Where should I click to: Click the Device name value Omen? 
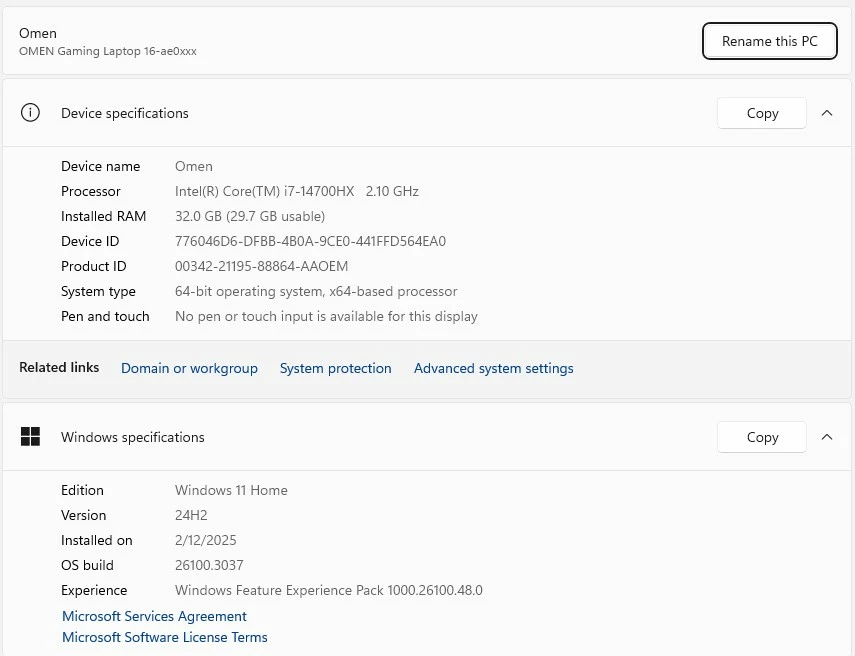click(194, 166)
